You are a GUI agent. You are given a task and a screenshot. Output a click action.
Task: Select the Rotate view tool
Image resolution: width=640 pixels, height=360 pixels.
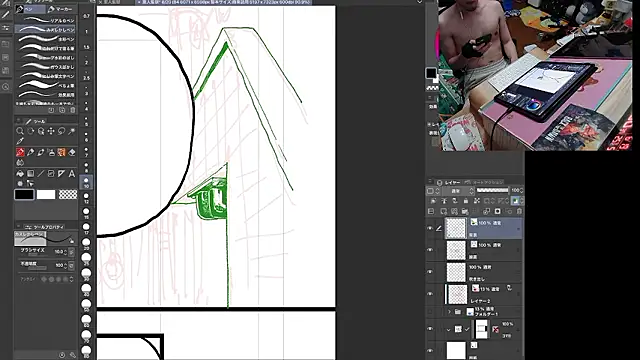click(30, 131)
